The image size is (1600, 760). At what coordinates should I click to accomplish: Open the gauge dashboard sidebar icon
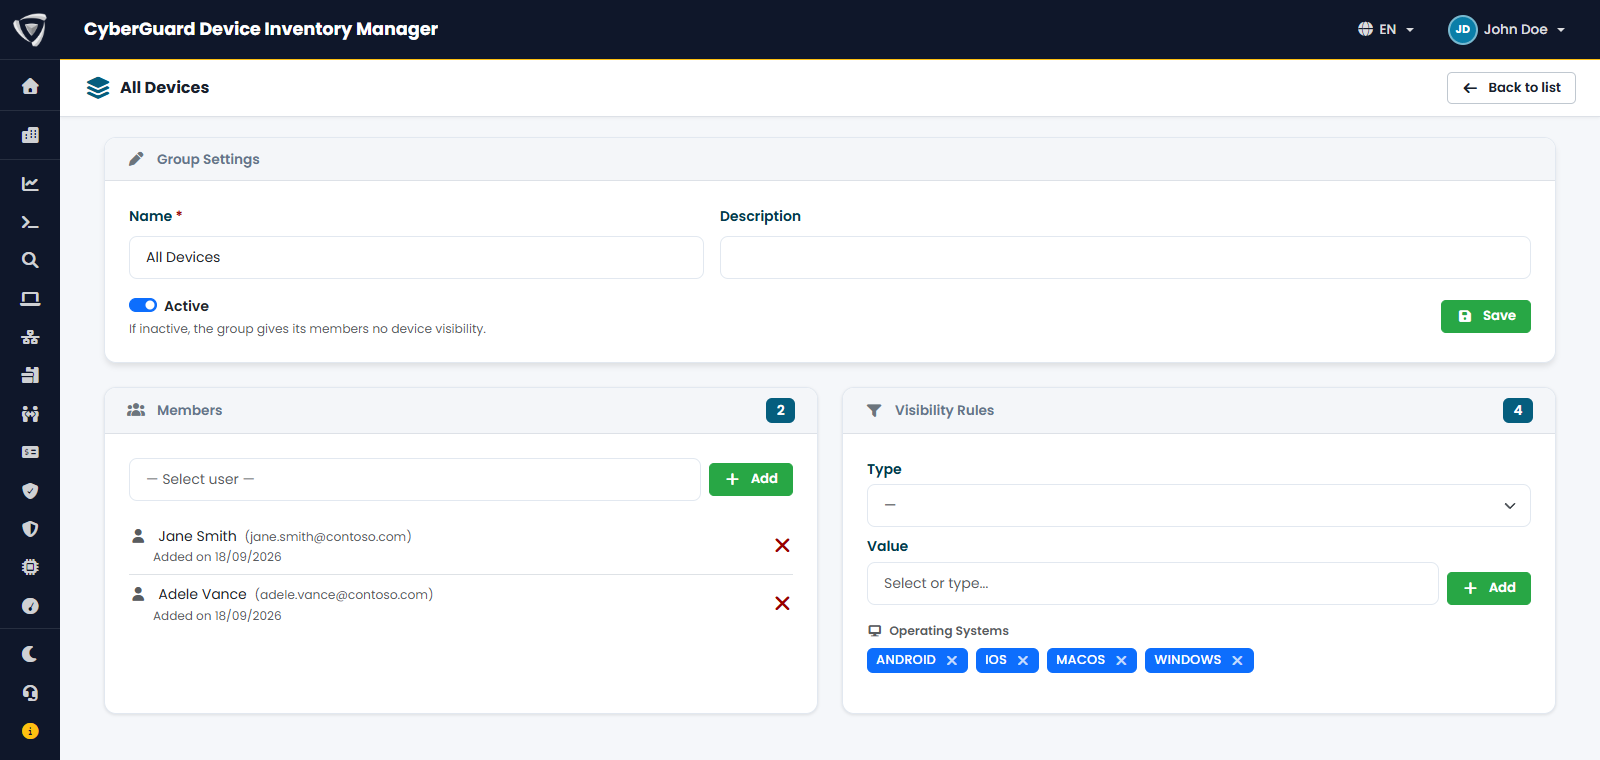pos(30,606)
